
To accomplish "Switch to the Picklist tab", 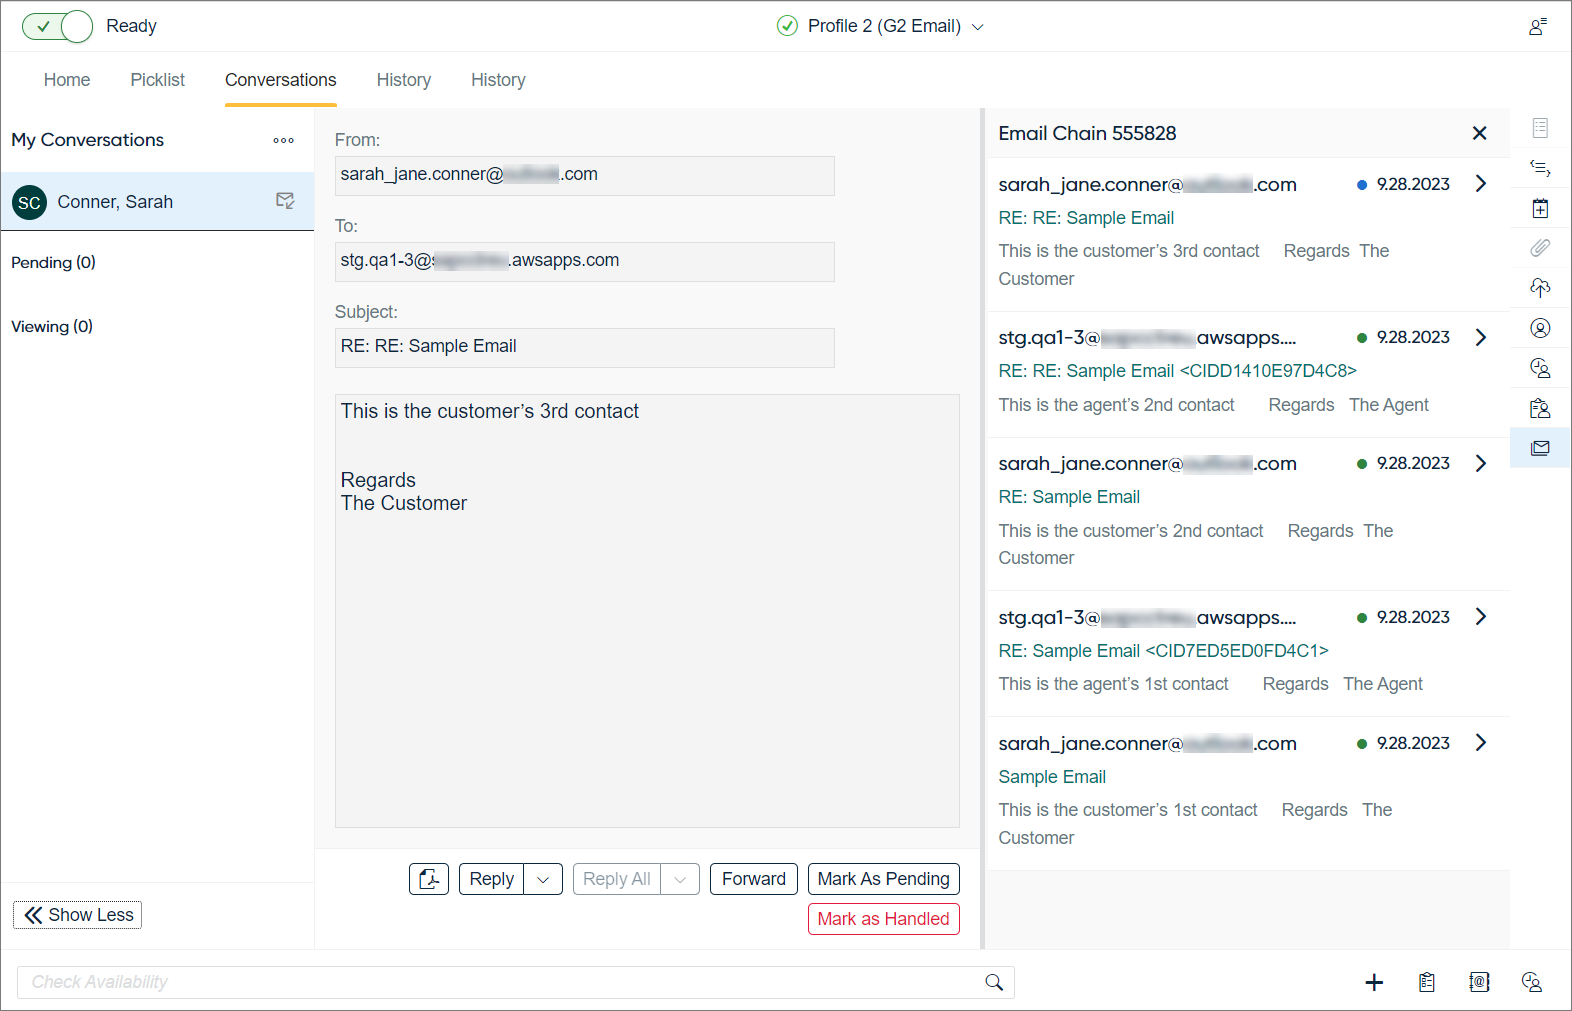I will point(158,80).
